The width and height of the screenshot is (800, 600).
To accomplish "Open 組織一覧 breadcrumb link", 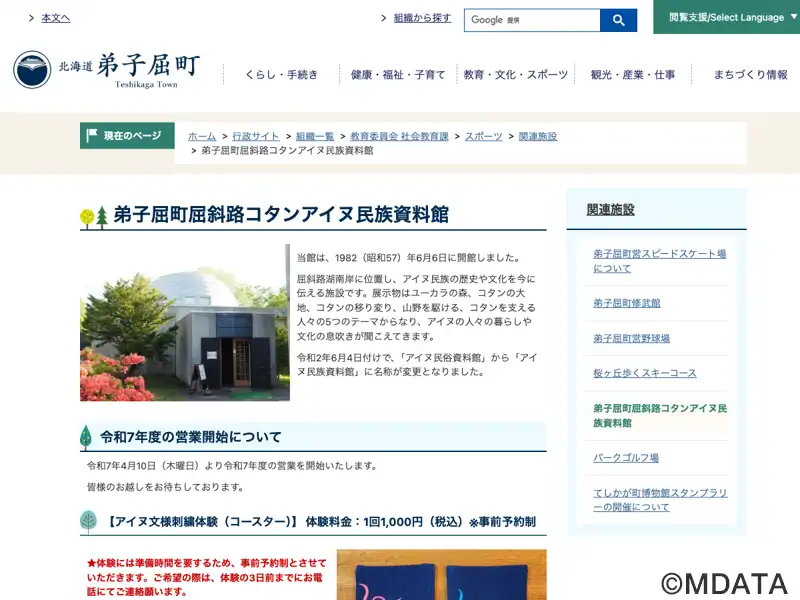I will 315,136.
